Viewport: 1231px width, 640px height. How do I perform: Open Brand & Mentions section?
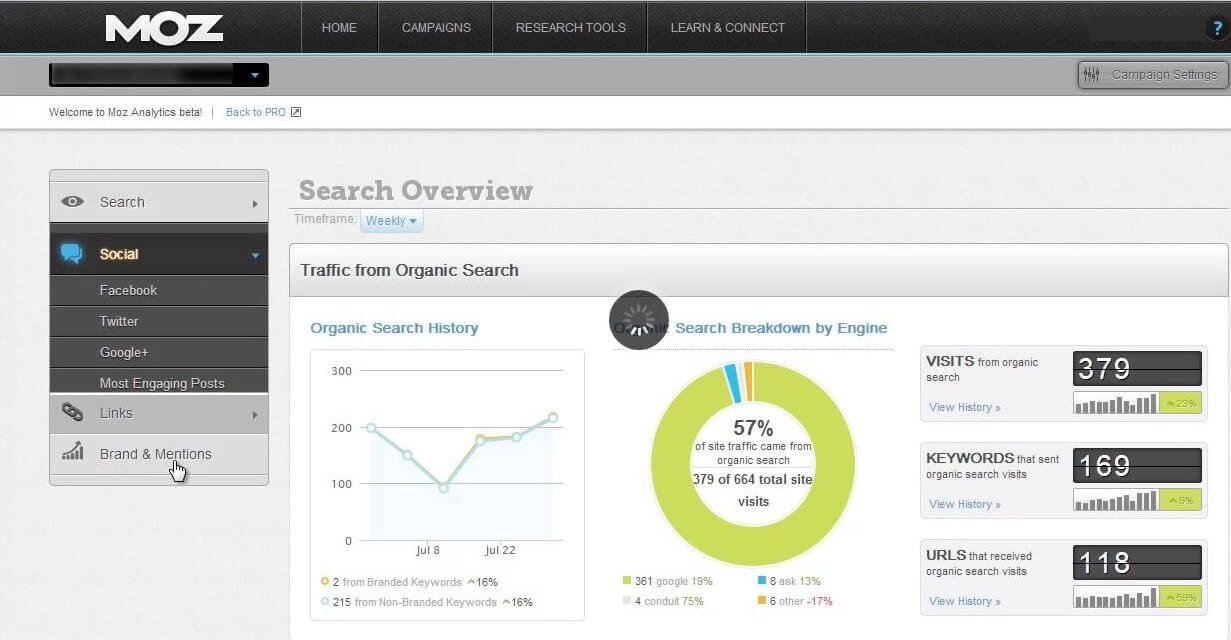[x=159, y=454]
